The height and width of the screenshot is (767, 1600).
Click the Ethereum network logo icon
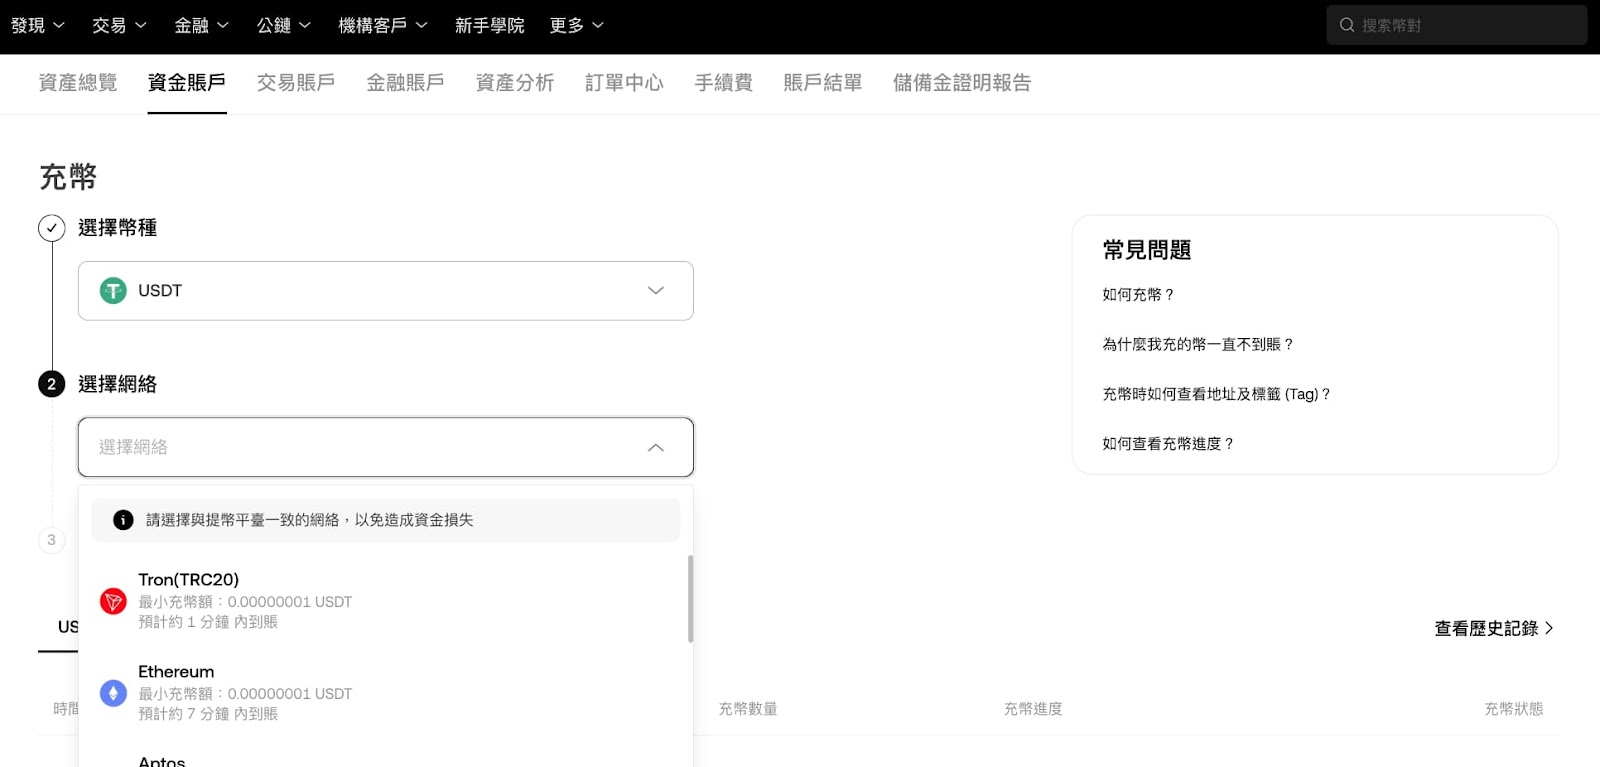click(x=113, y=693)
